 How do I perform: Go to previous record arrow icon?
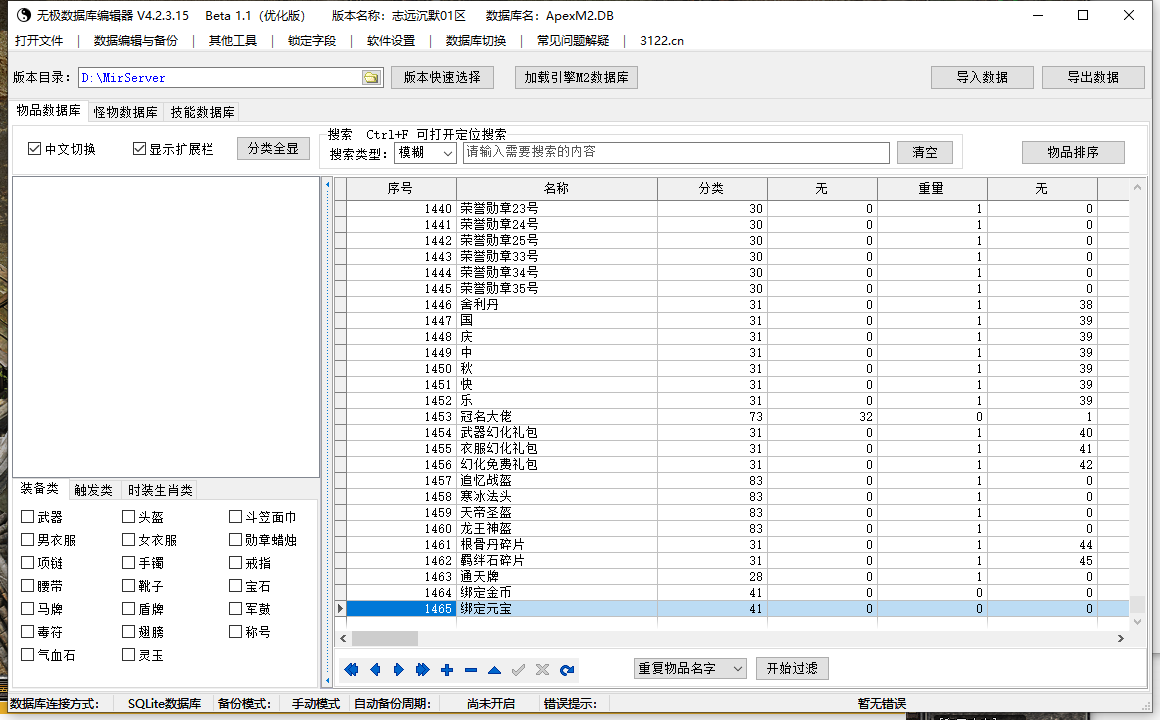[375, 670]
